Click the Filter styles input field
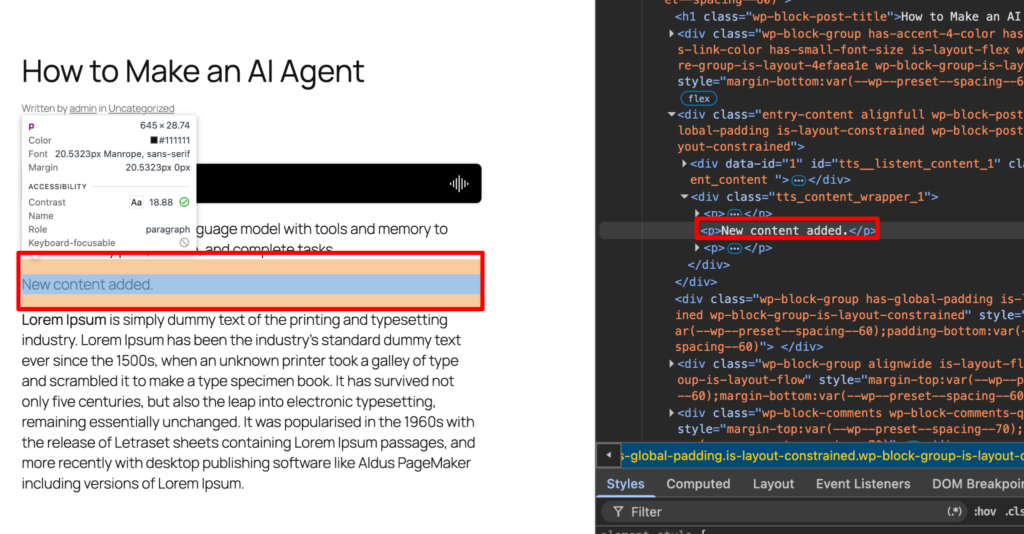The image size is (1024, 534). [784, 512]
